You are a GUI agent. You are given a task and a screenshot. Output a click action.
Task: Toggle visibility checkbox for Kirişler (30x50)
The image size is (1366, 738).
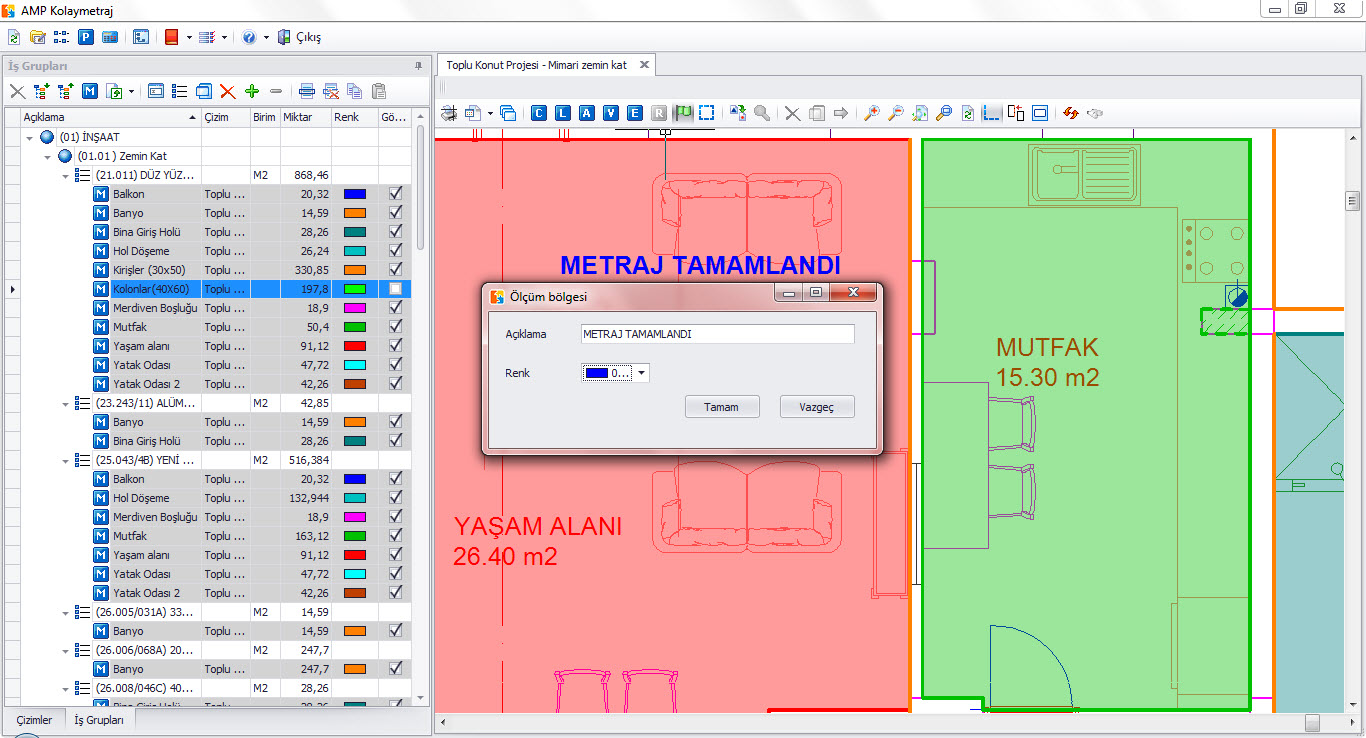click(396, 270)
